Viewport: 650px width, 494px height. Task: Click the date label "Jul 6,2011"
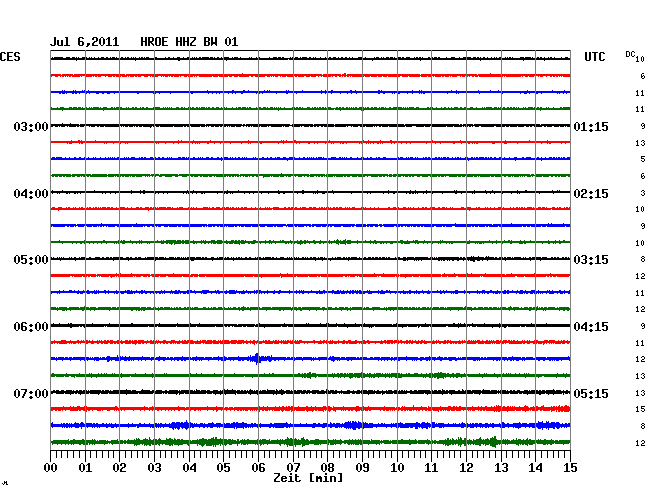(85, 42)
